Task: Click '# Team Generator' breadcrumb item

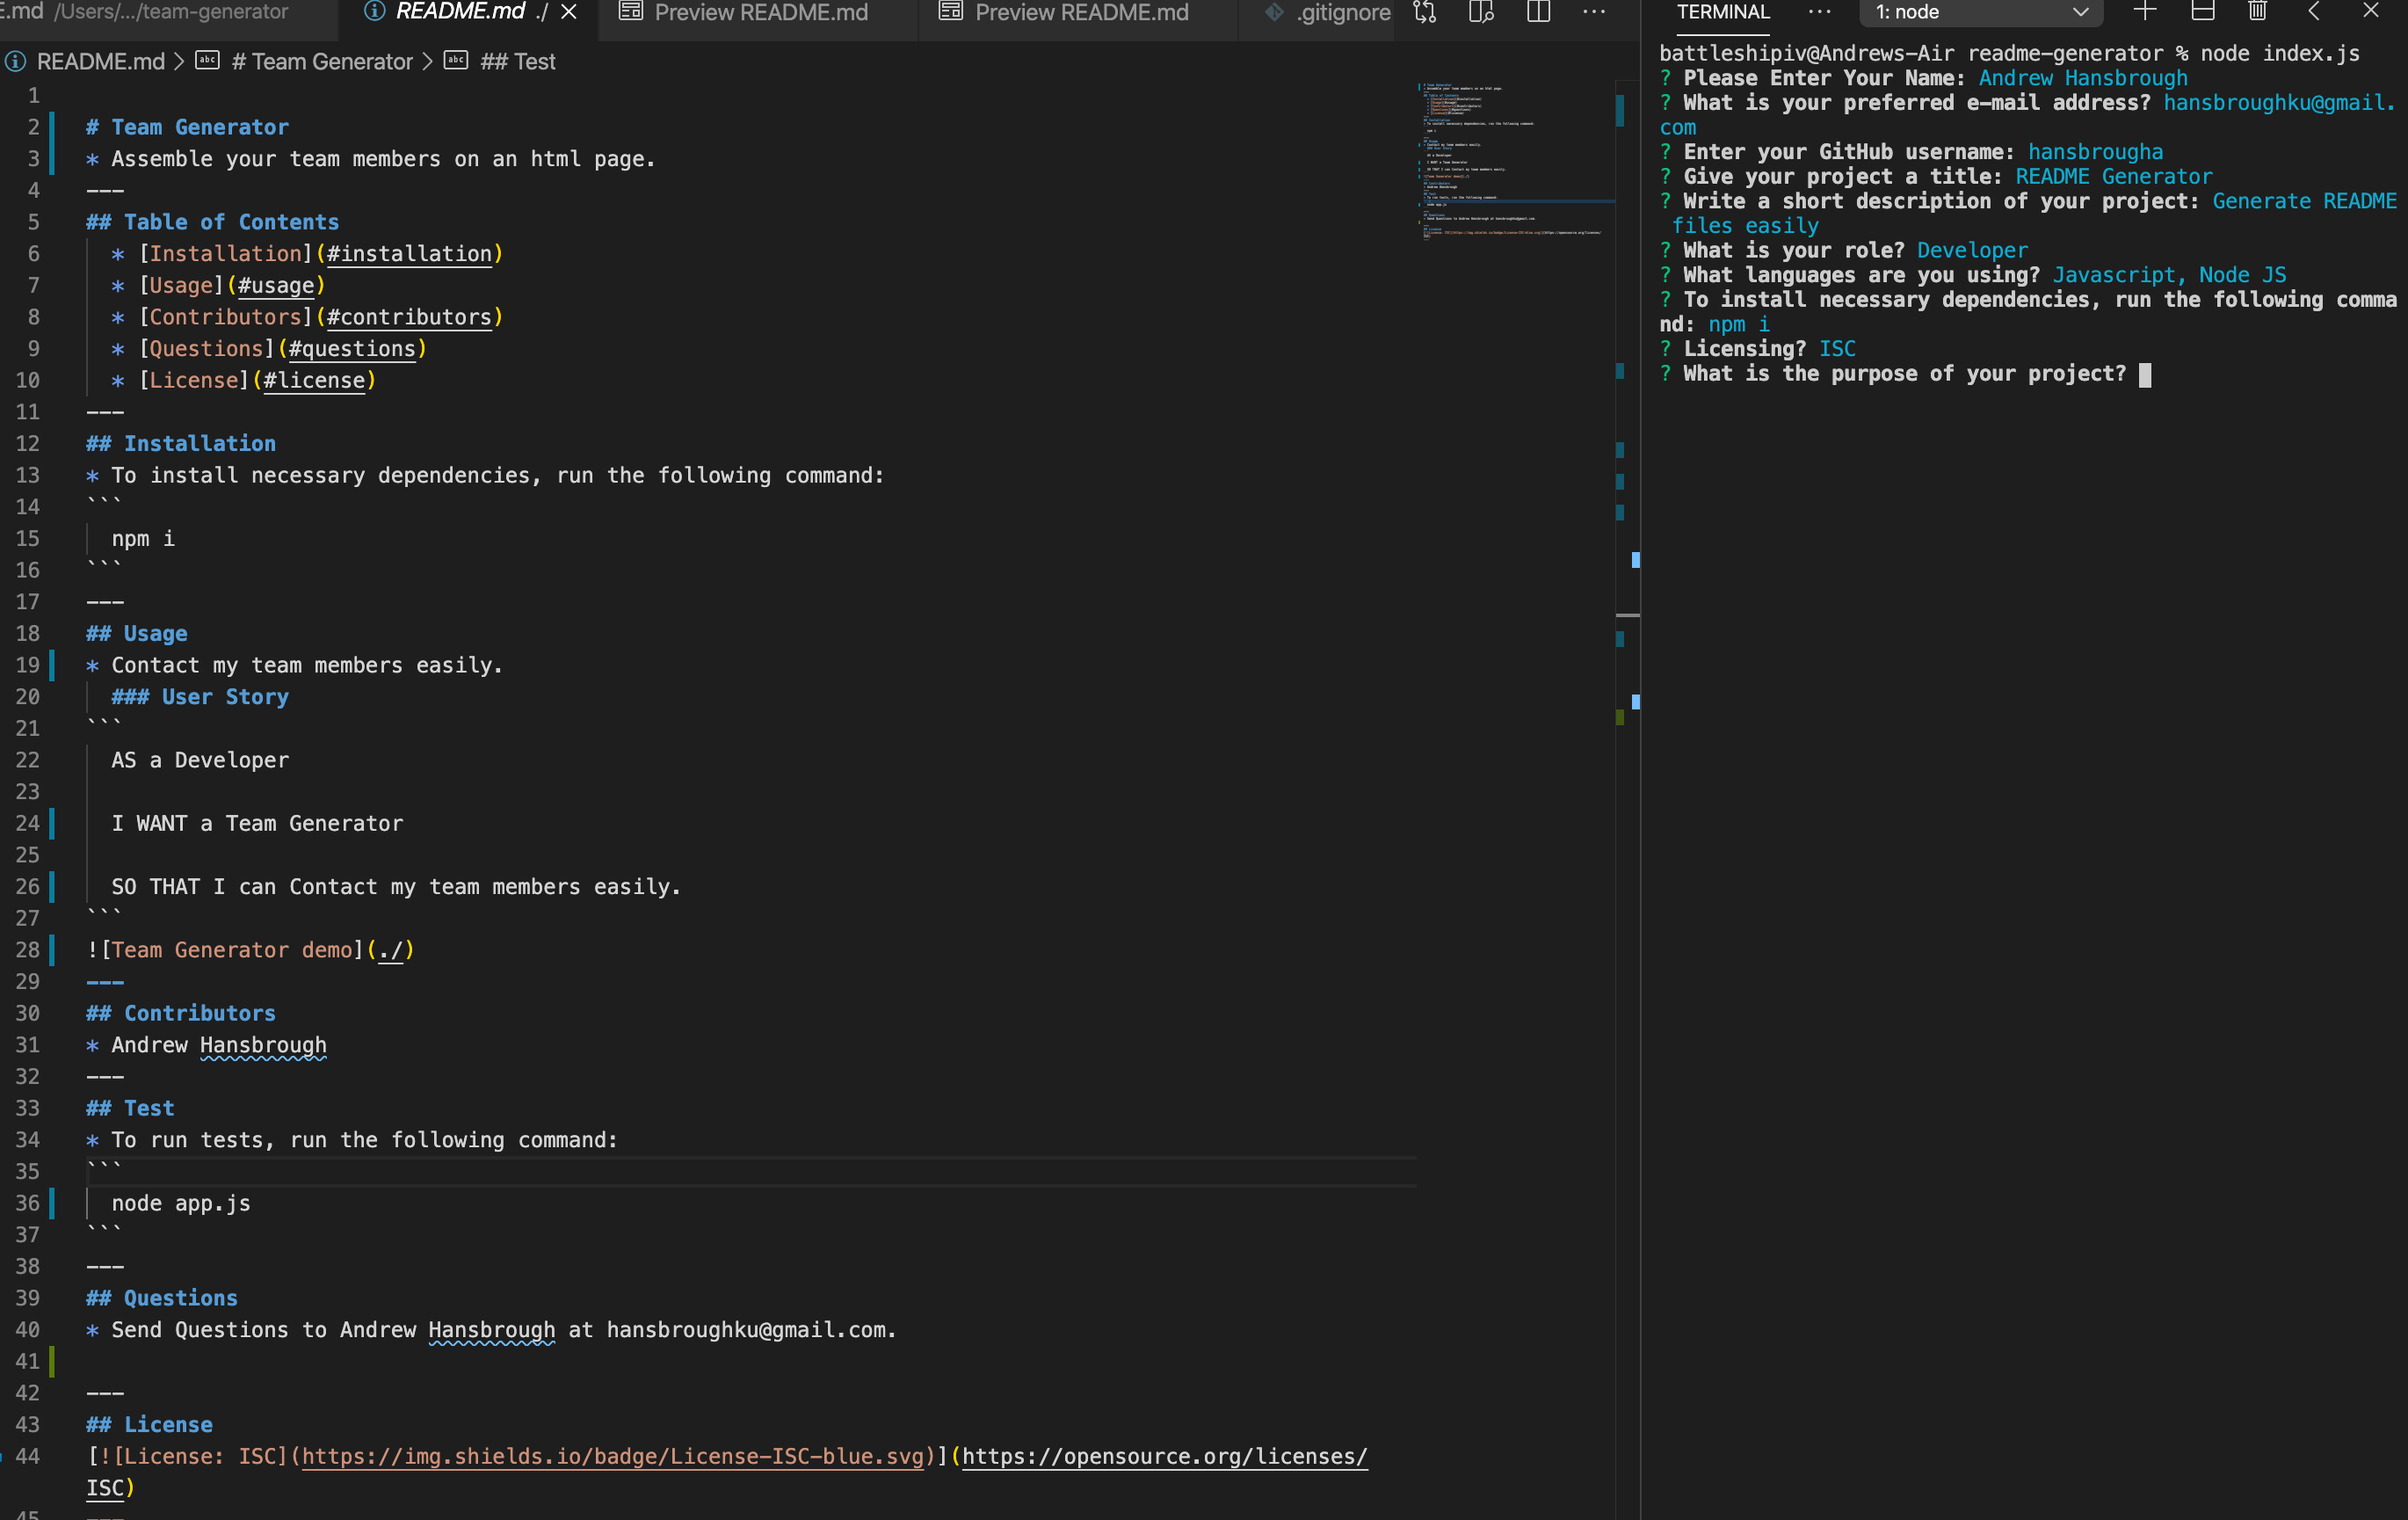Action: [322, 62]
